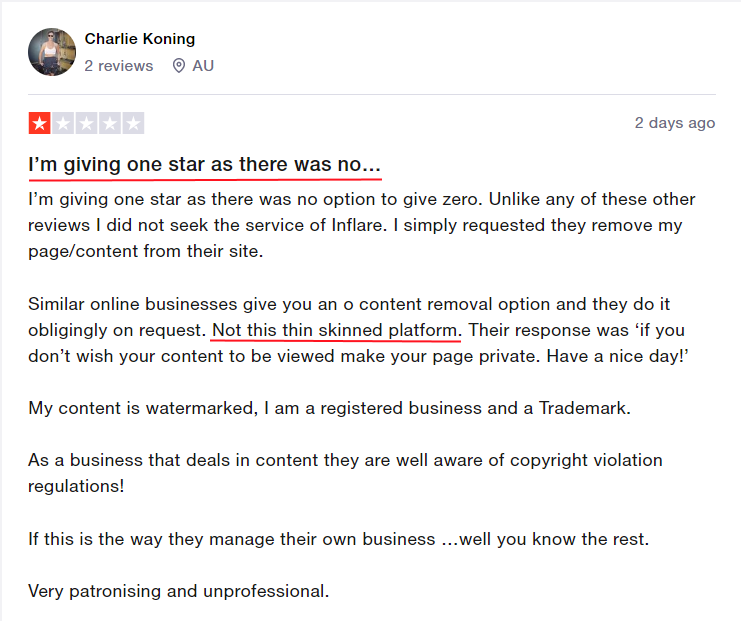Open Charlie Koning's profile picture
Image resolution: width=741 pixels, height=621 pixels.
(52, 52)
